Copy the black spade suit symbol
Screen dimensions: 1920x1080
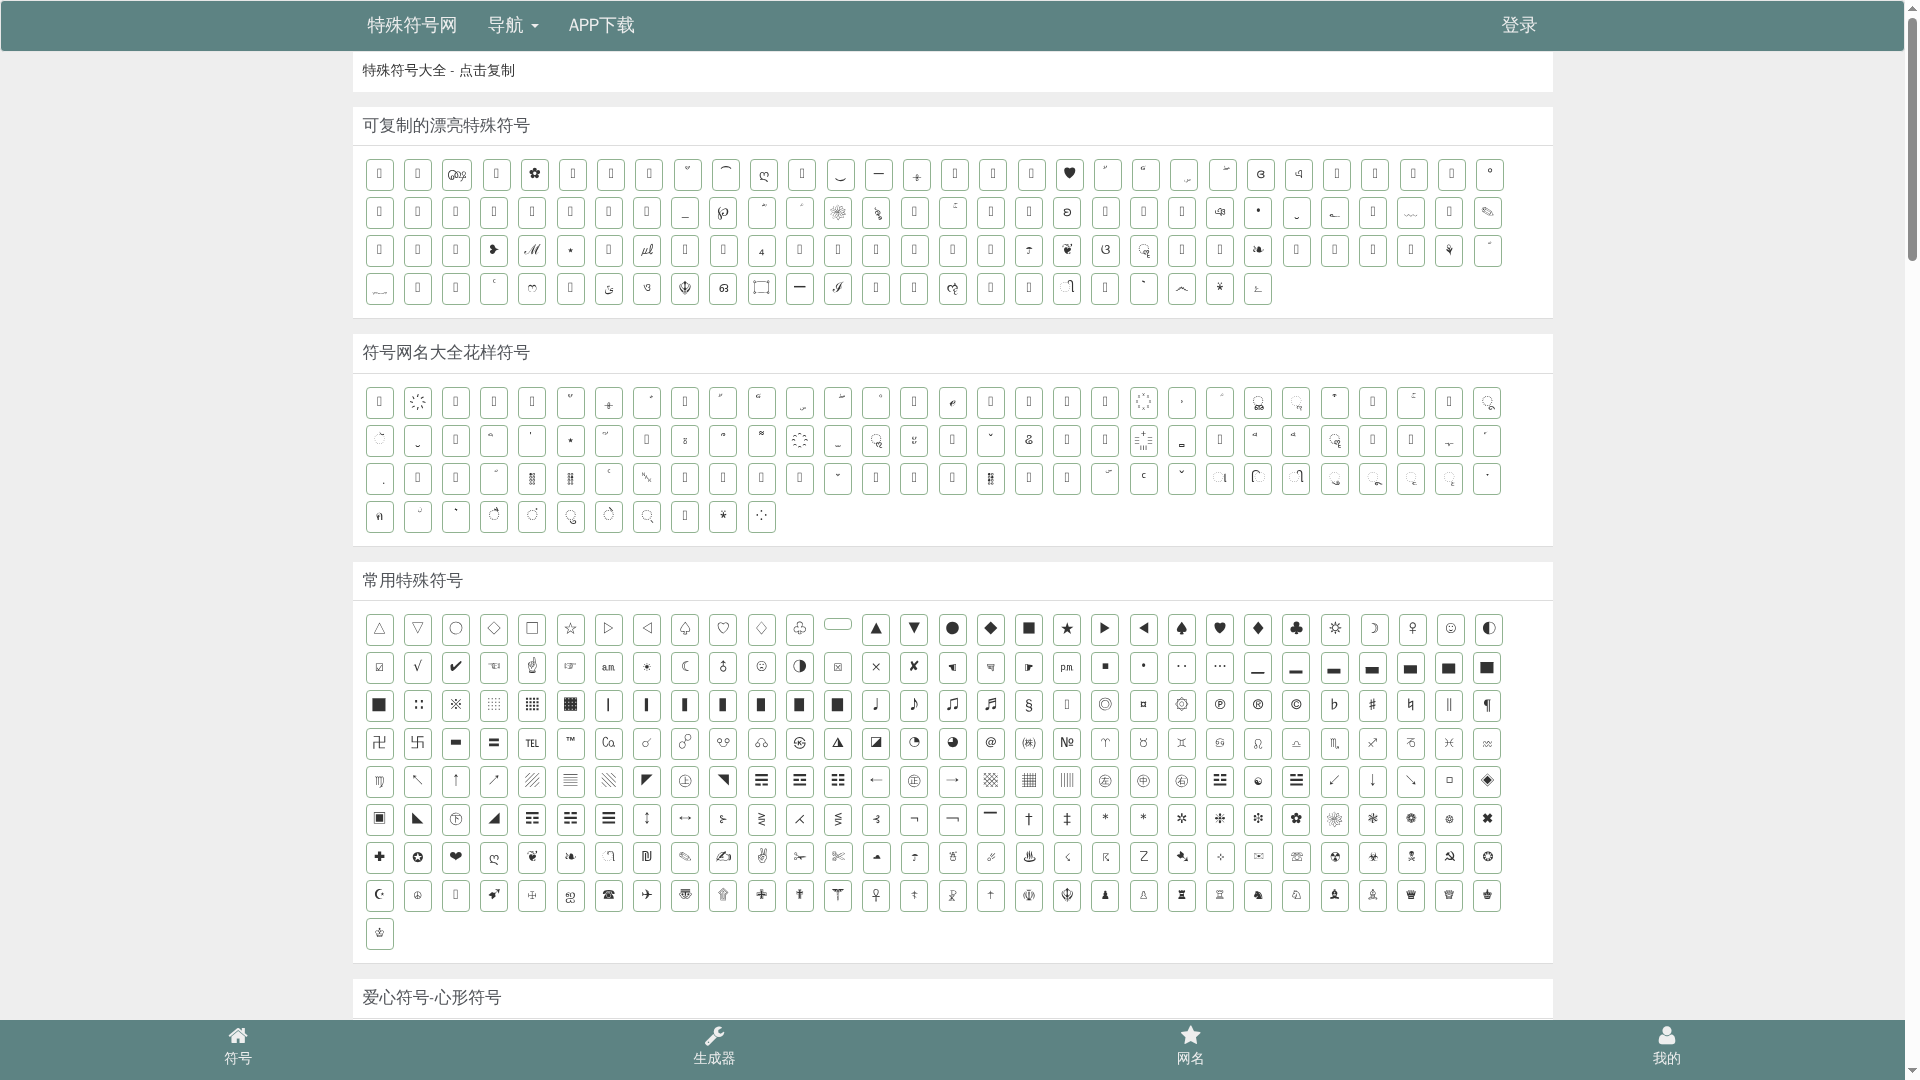[1182, 629]
